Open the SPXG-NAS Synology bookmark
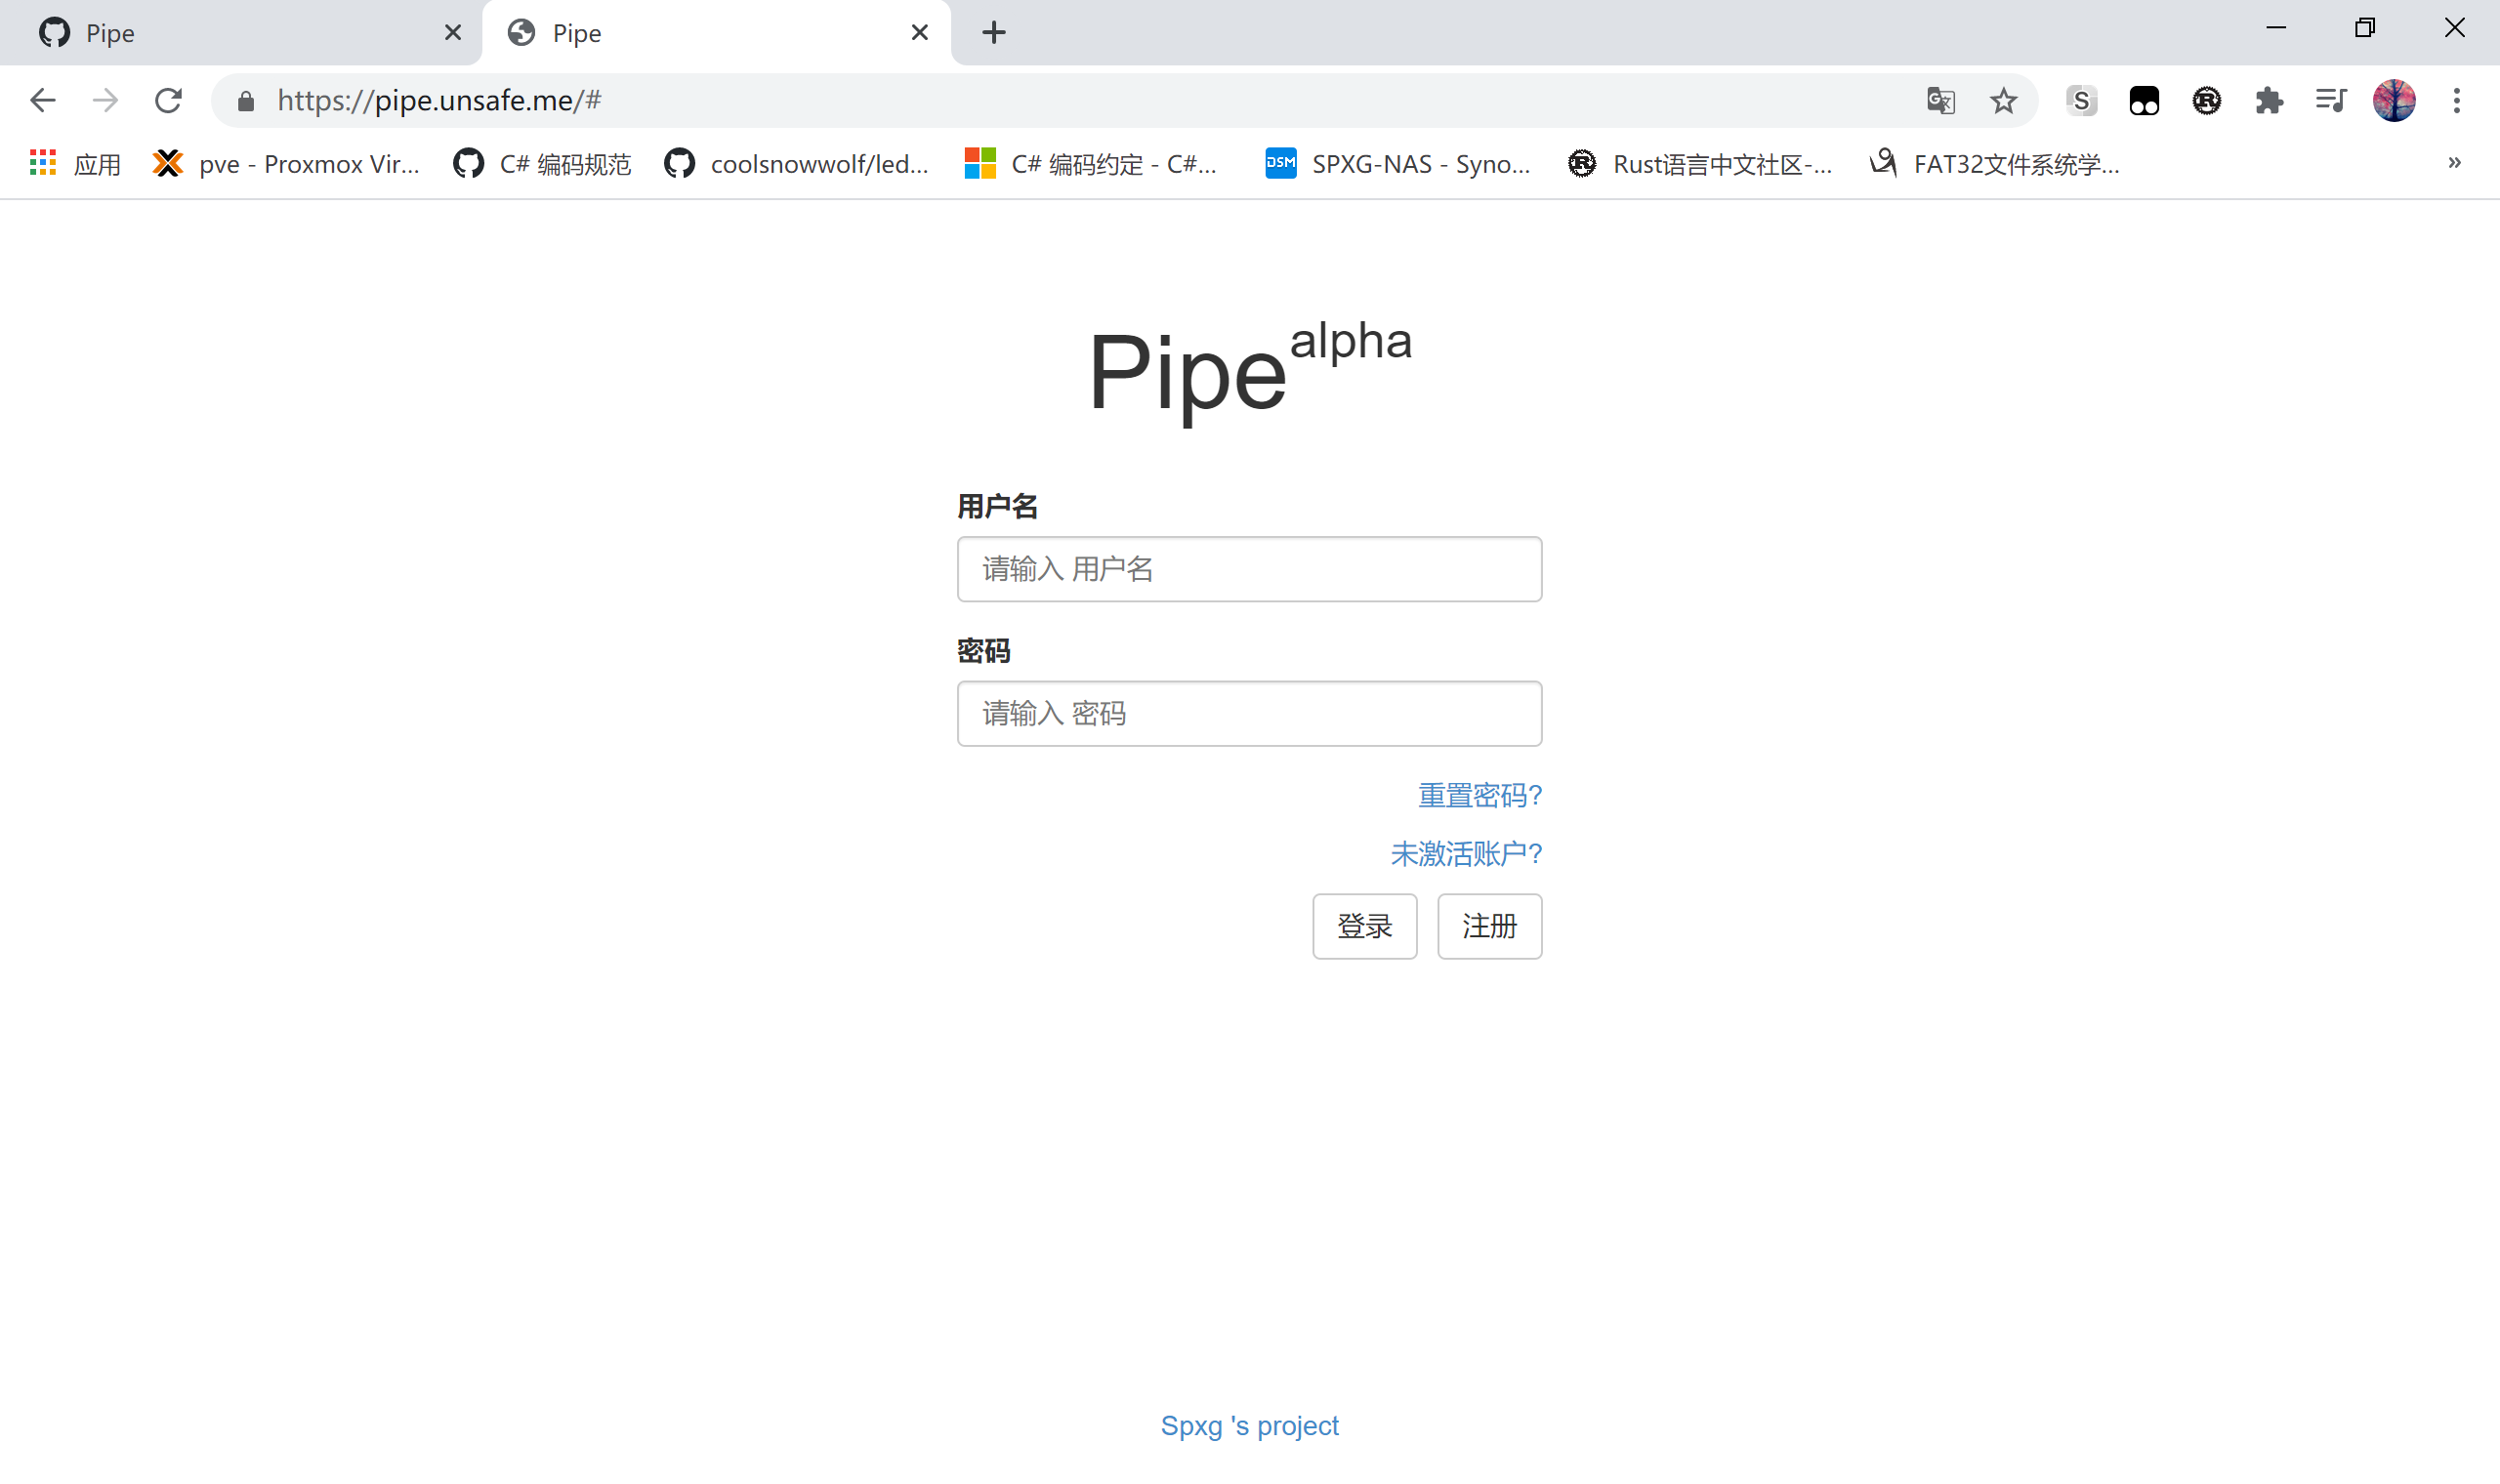 tap(1398, 164)
